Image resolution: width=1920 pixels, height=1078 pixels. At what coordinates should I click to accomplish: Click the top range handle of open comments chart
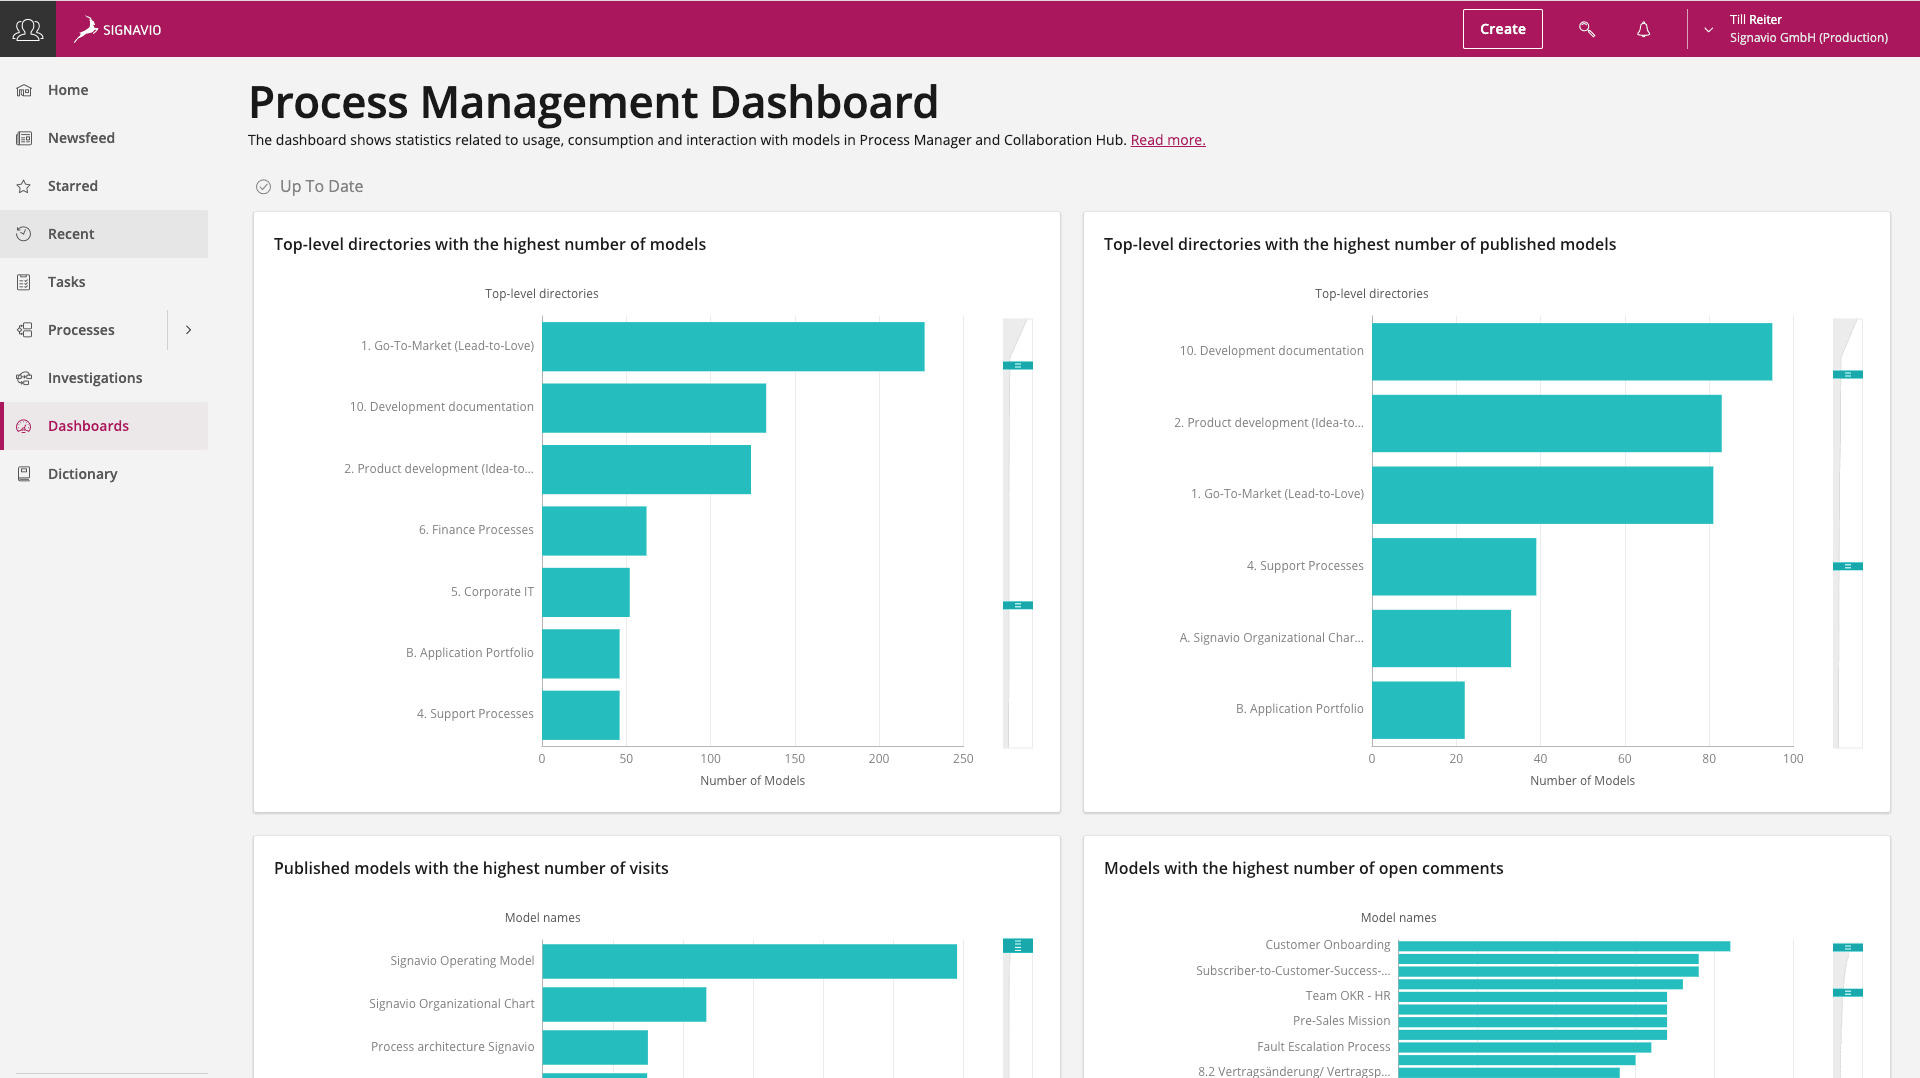point(1847,948)
